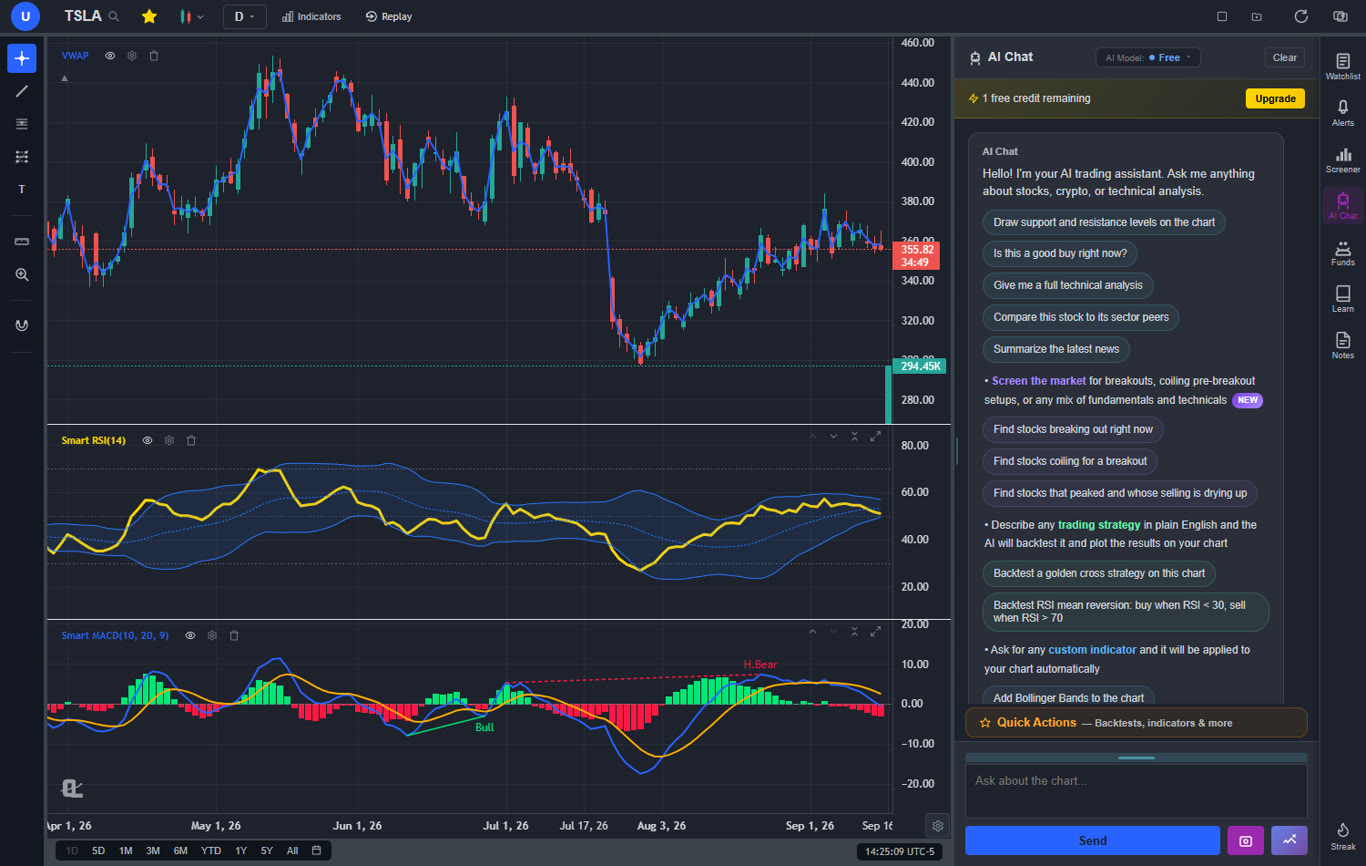Focus the 'Ask about the chart...' input
Screen dimensions: 1366x866
[1136, 791]
